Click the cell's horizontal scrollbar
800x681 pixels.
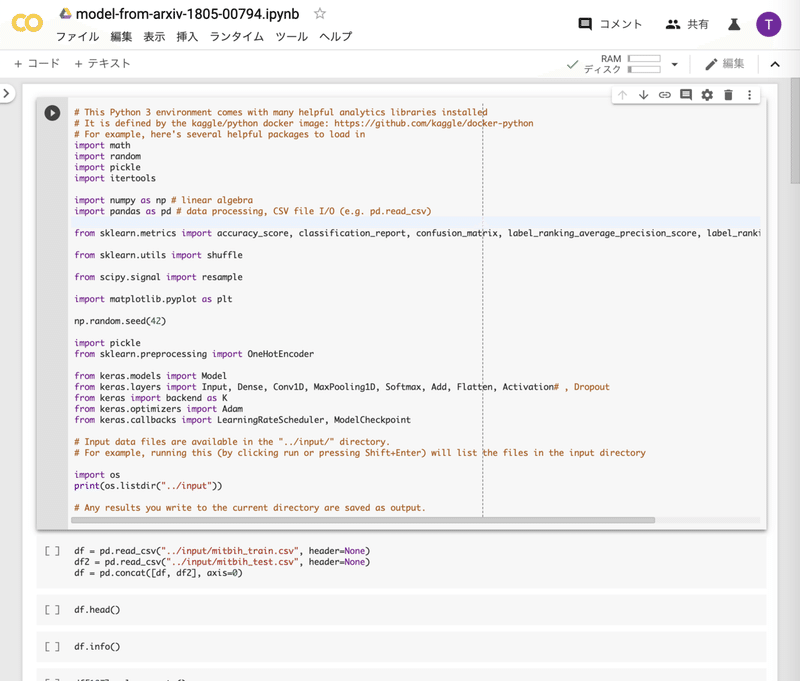[363, 520]
